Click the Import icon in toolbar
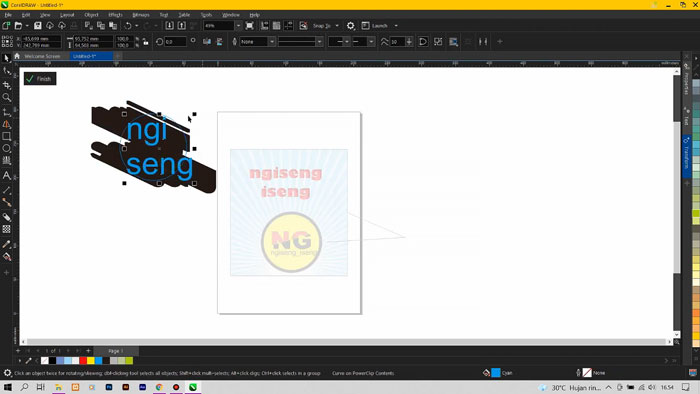Screen dimensions: 700x394 [x=169, y=26]
